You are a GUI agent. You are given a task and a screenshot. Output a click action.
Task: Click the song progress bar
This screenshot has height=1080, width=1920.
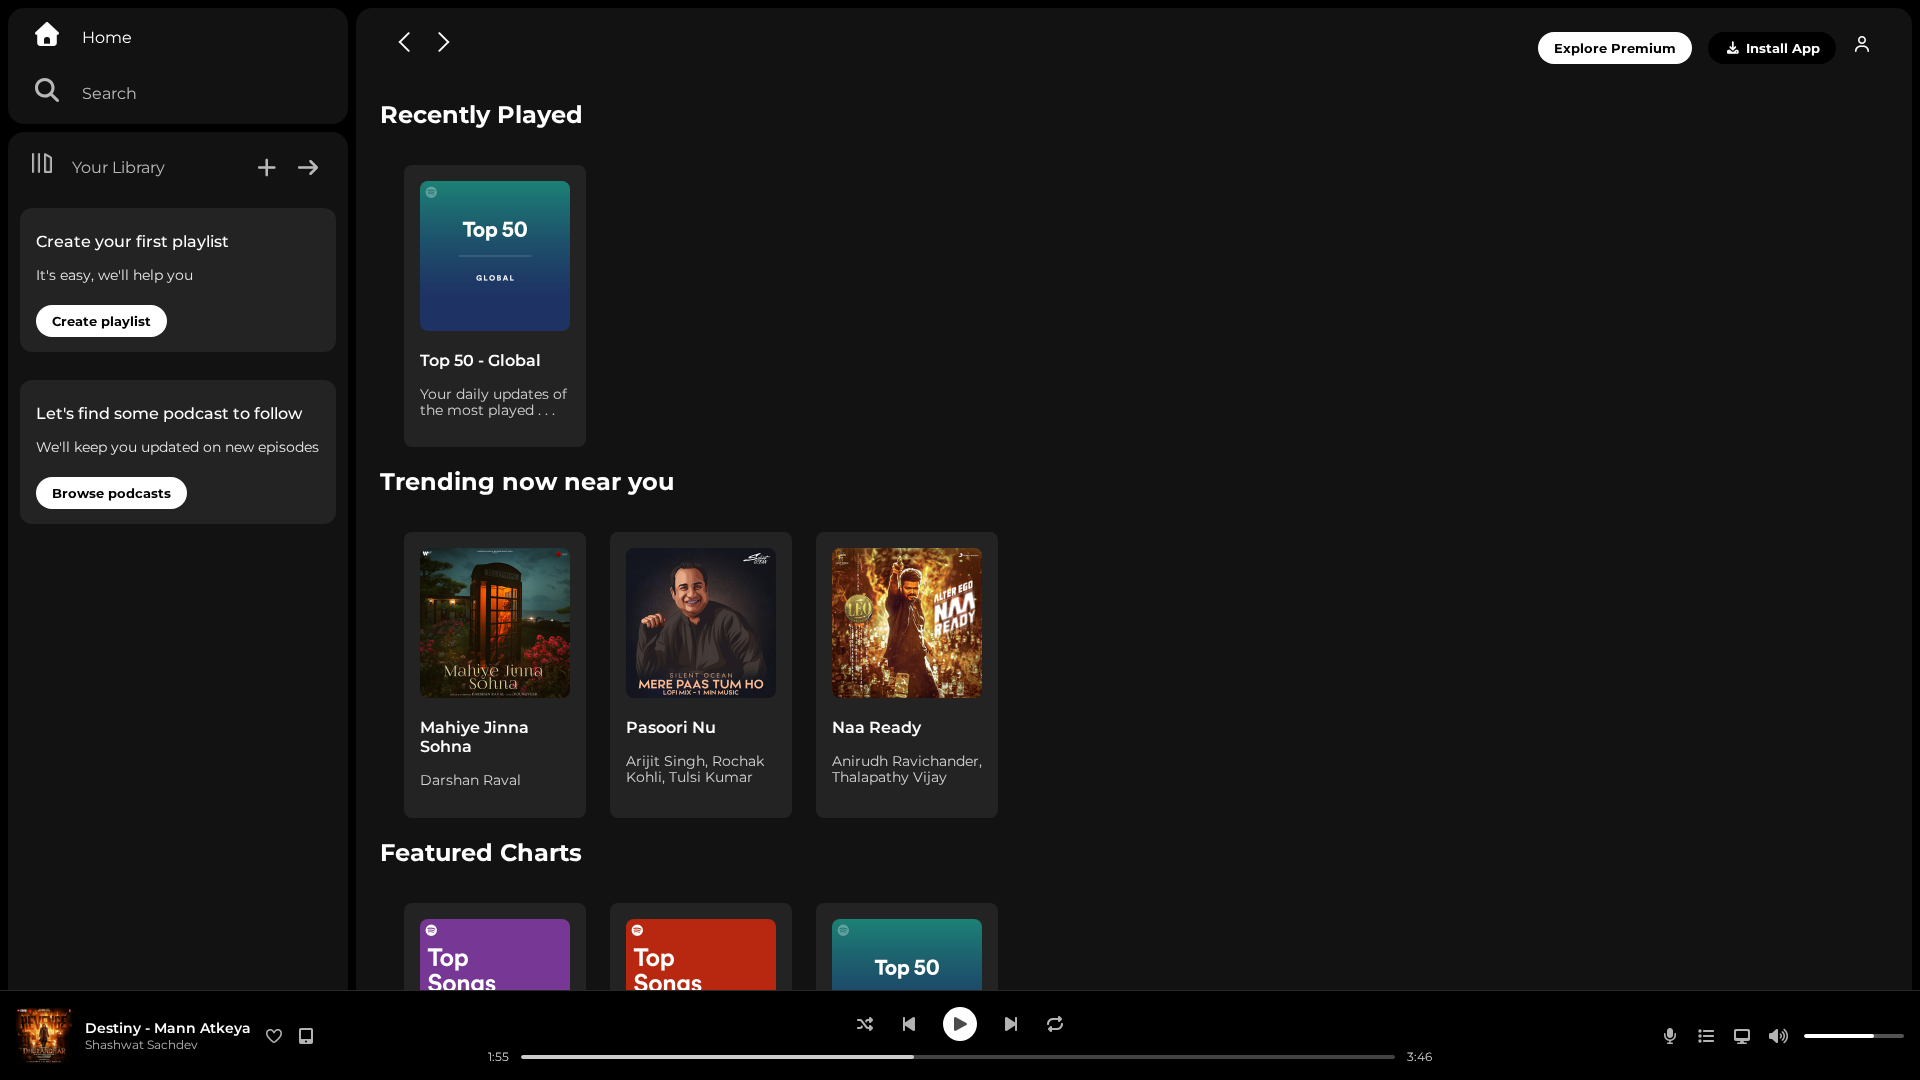tap(958, 1057)
